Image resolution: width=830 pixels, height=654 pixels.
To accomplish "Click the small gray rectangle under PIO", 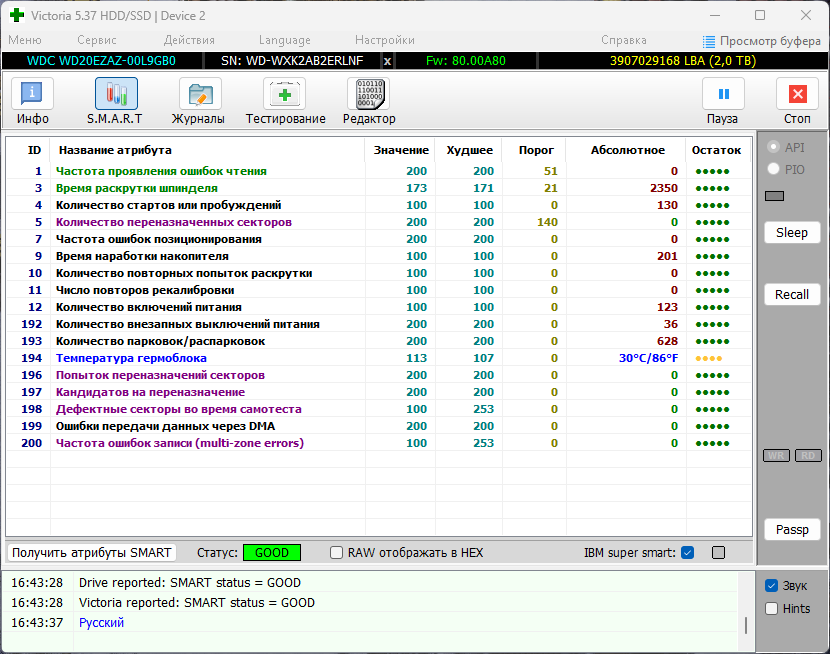I will click(774, 196).
